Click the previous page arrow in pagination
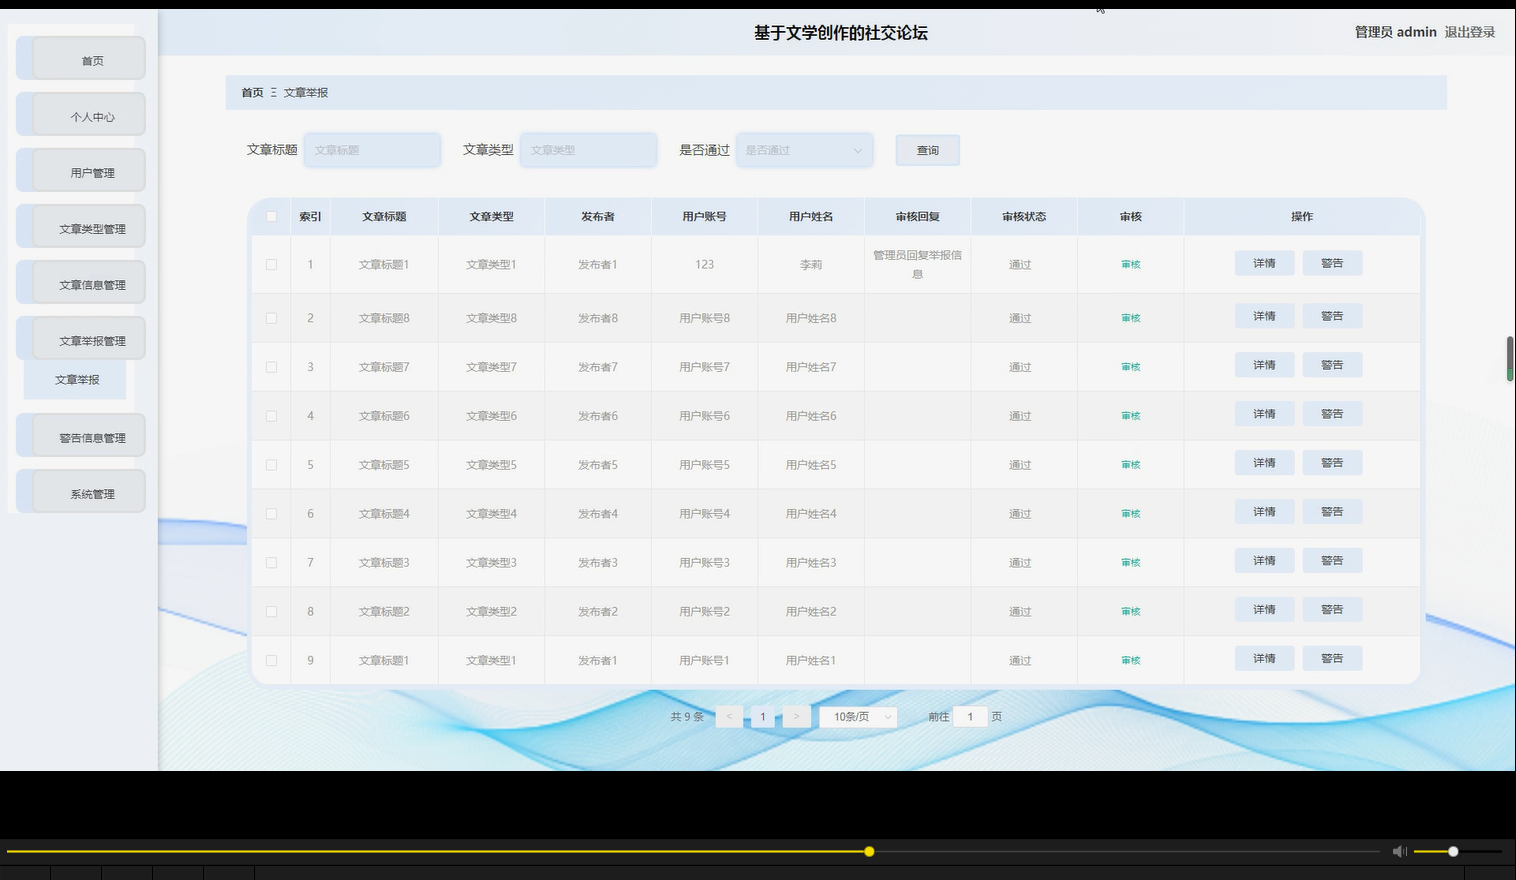1516x880 pixels. pos(729,716)
